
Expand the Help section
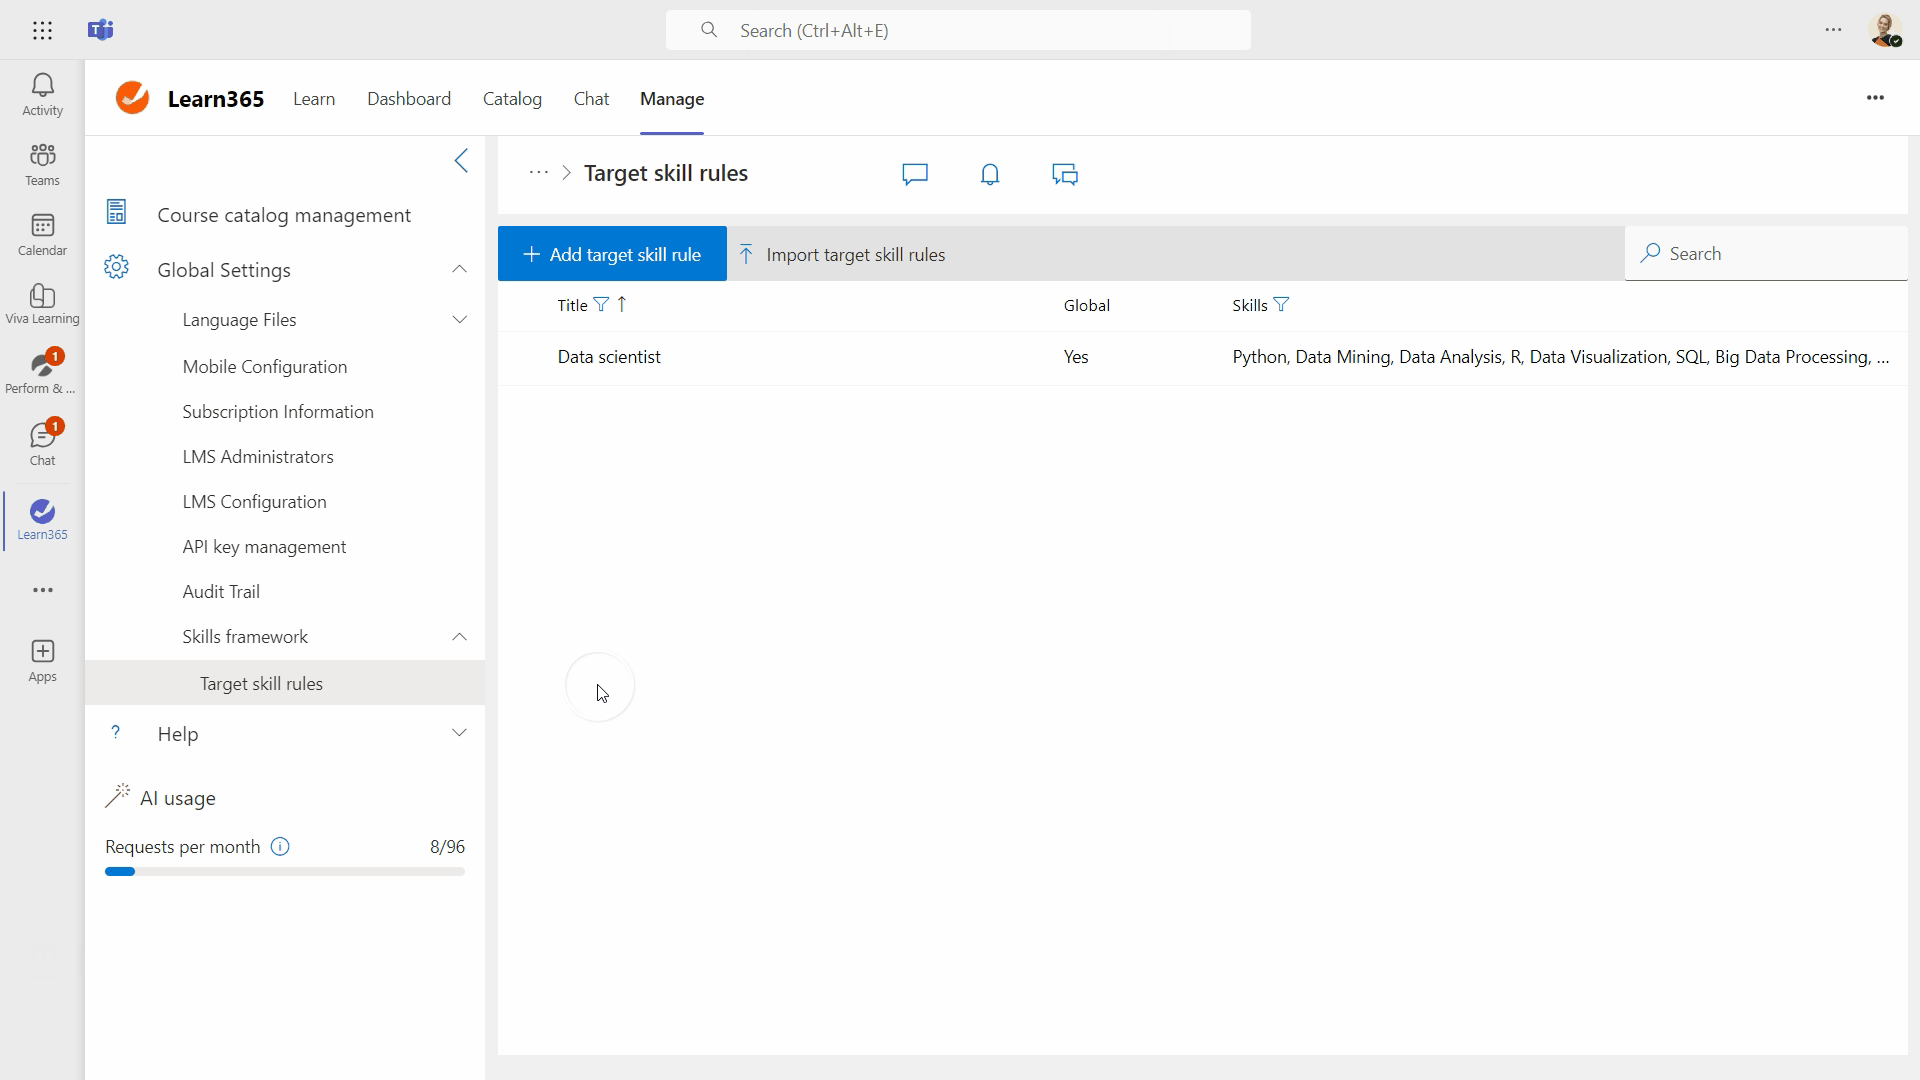459,733
